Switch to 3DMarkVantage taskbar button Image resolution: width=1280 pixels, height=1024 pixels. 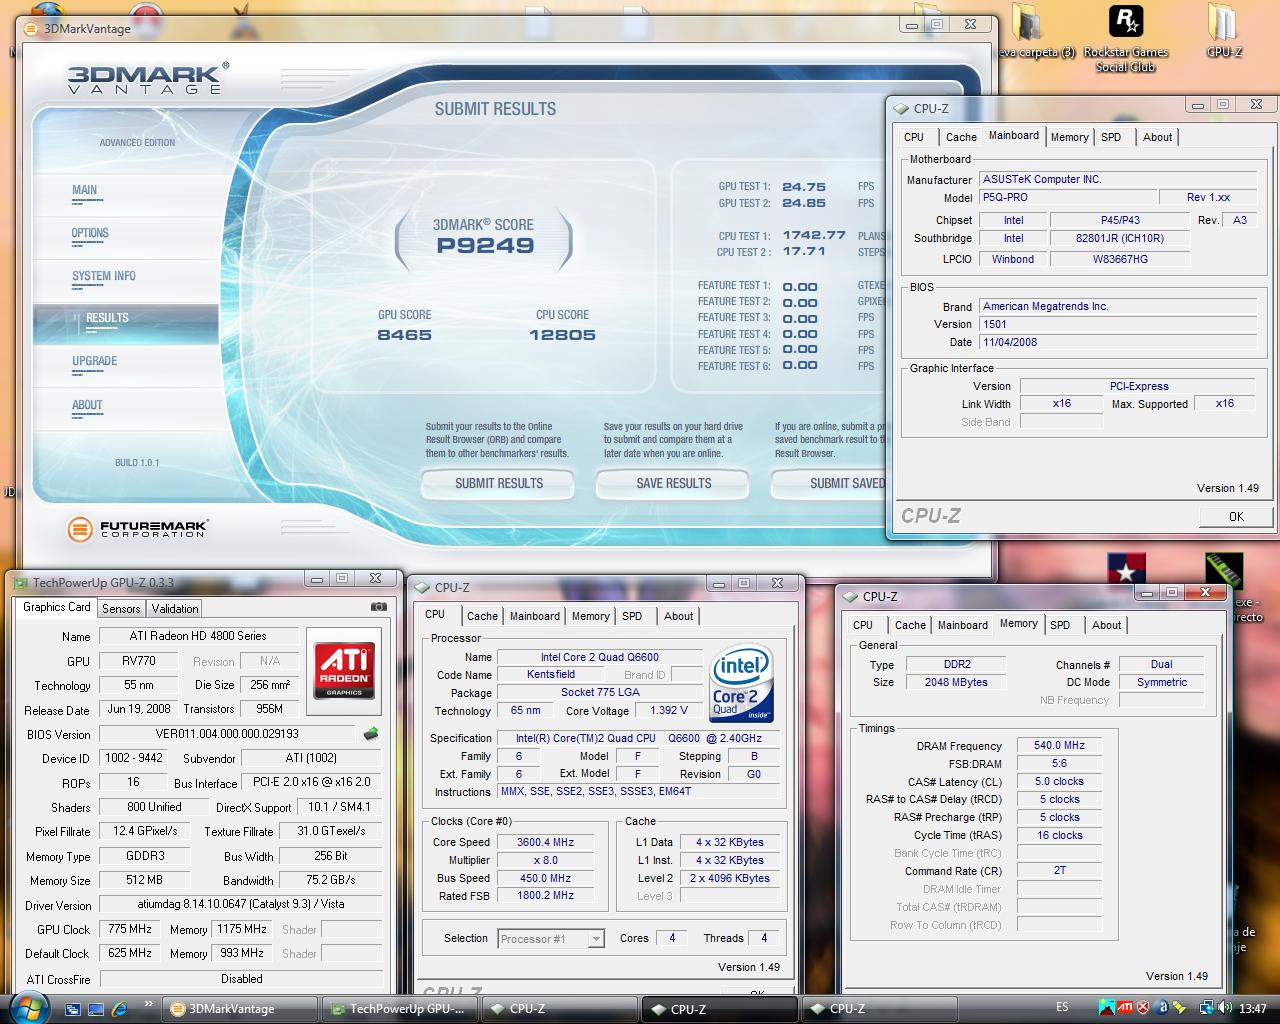tap(239, 1009)
